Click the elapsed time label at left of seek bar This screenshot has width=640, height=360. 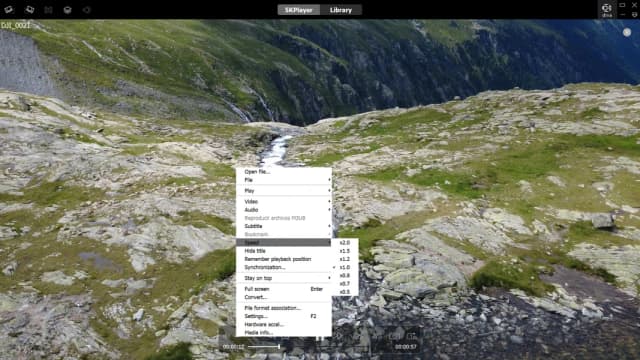233,347
